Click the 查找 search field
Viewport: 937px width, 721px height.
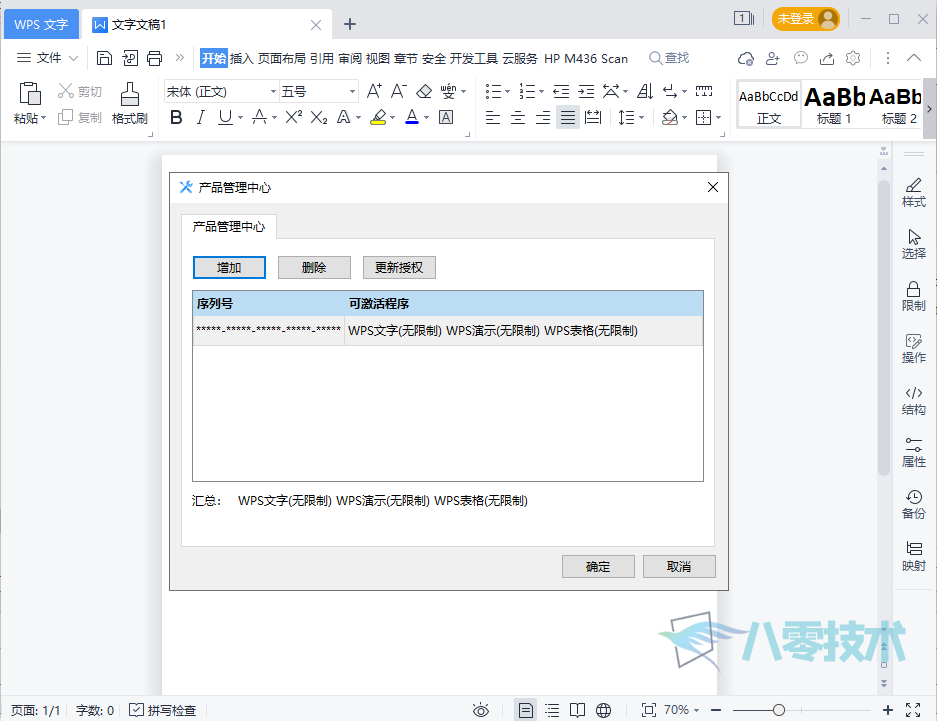[669, 58]
